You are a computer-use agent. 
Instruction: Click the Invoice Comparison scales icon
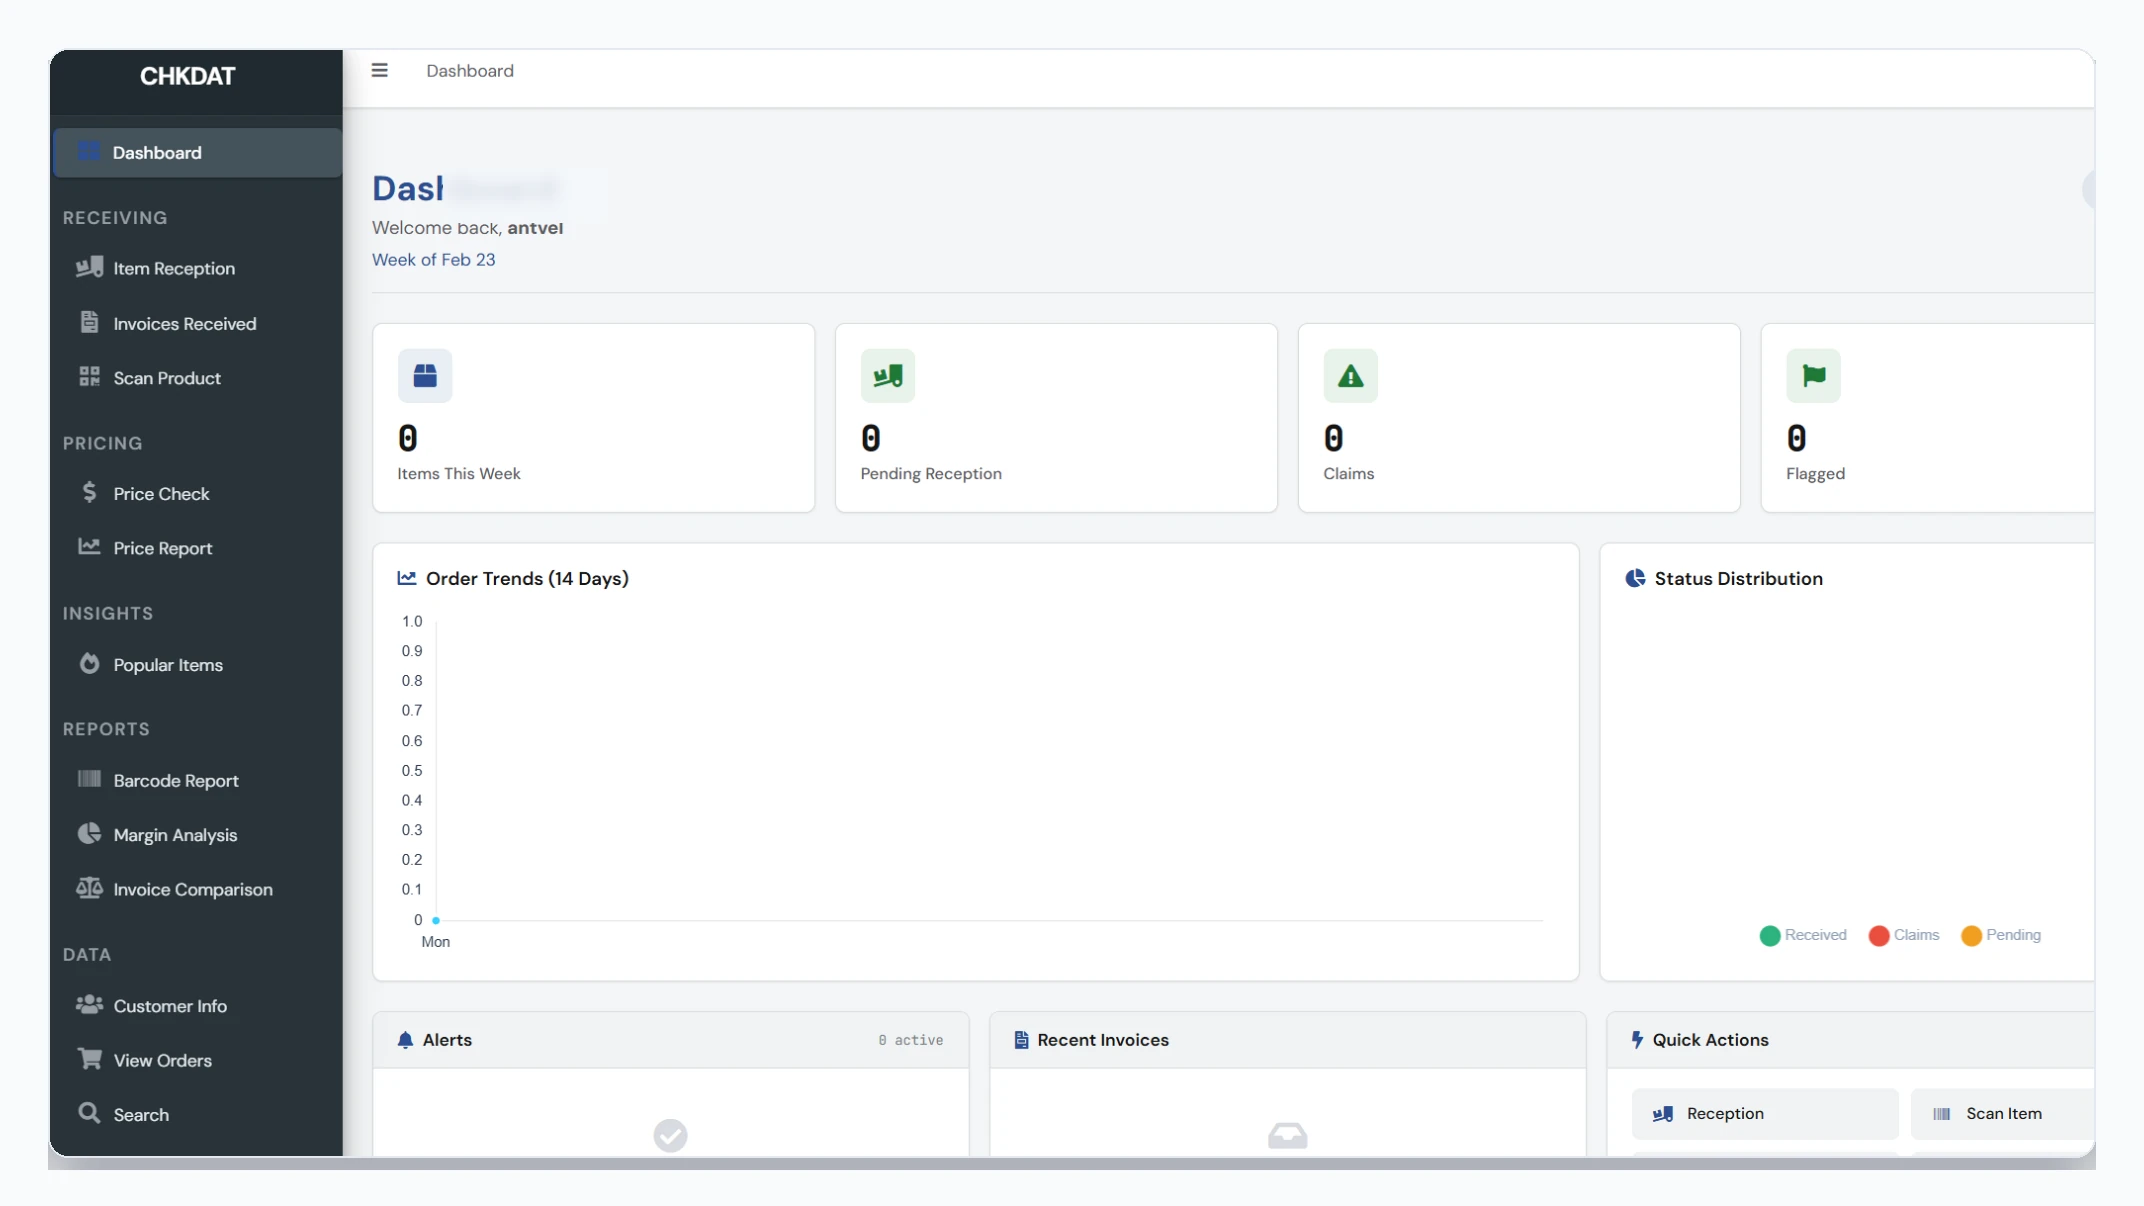coord(89,888)
